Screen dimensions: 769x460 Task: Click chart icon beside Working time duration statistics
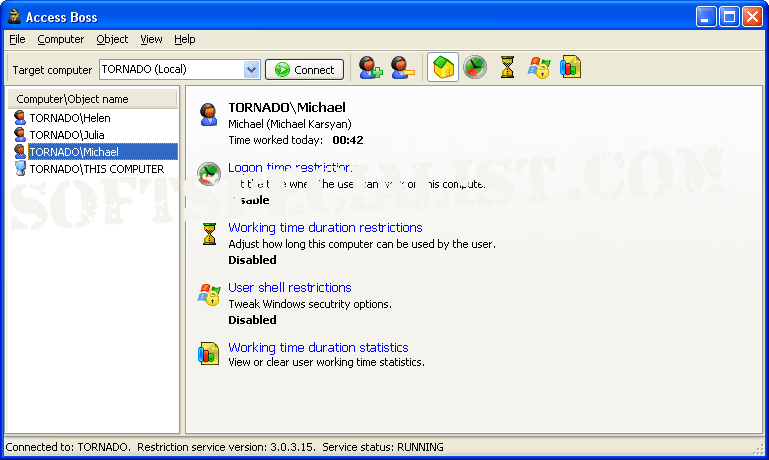coord(208,354)
